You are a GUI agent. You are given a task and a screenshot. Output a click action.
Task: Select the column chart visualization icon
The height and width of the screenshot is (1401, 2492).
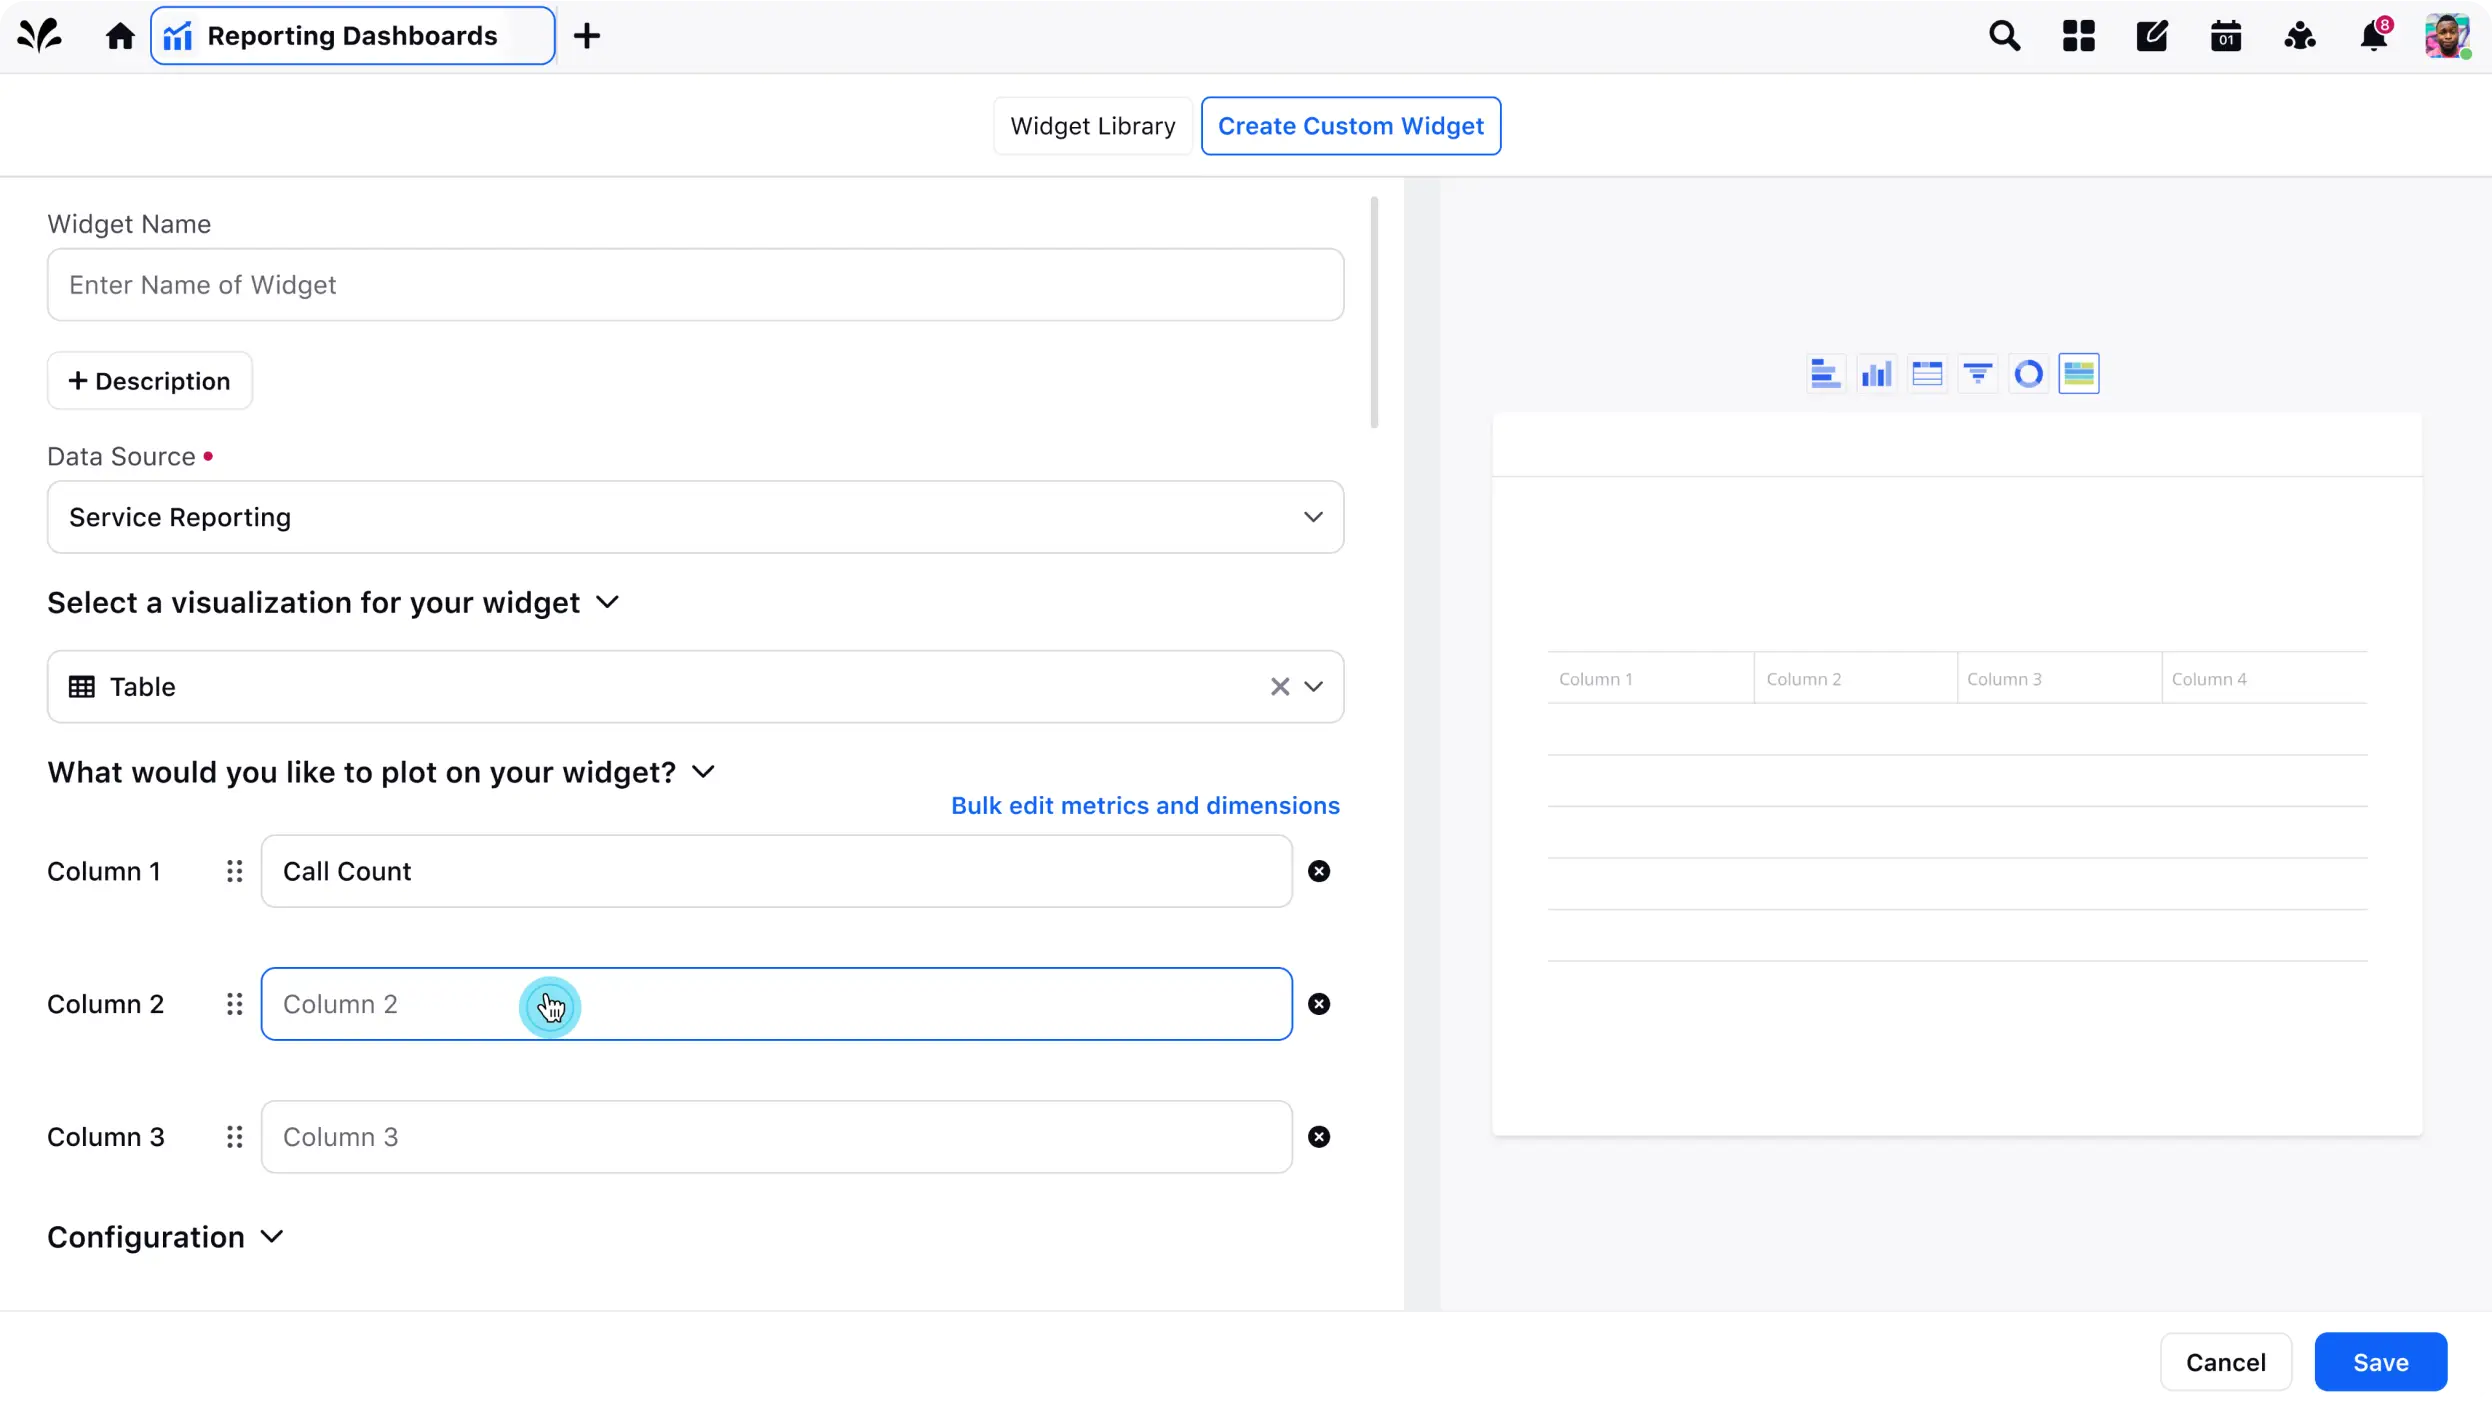[1876, 374]
